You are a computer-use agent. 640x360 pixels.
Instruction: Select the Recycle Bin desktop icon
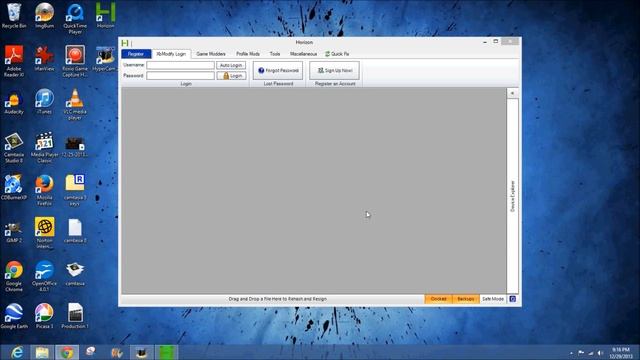coord(14,16)
